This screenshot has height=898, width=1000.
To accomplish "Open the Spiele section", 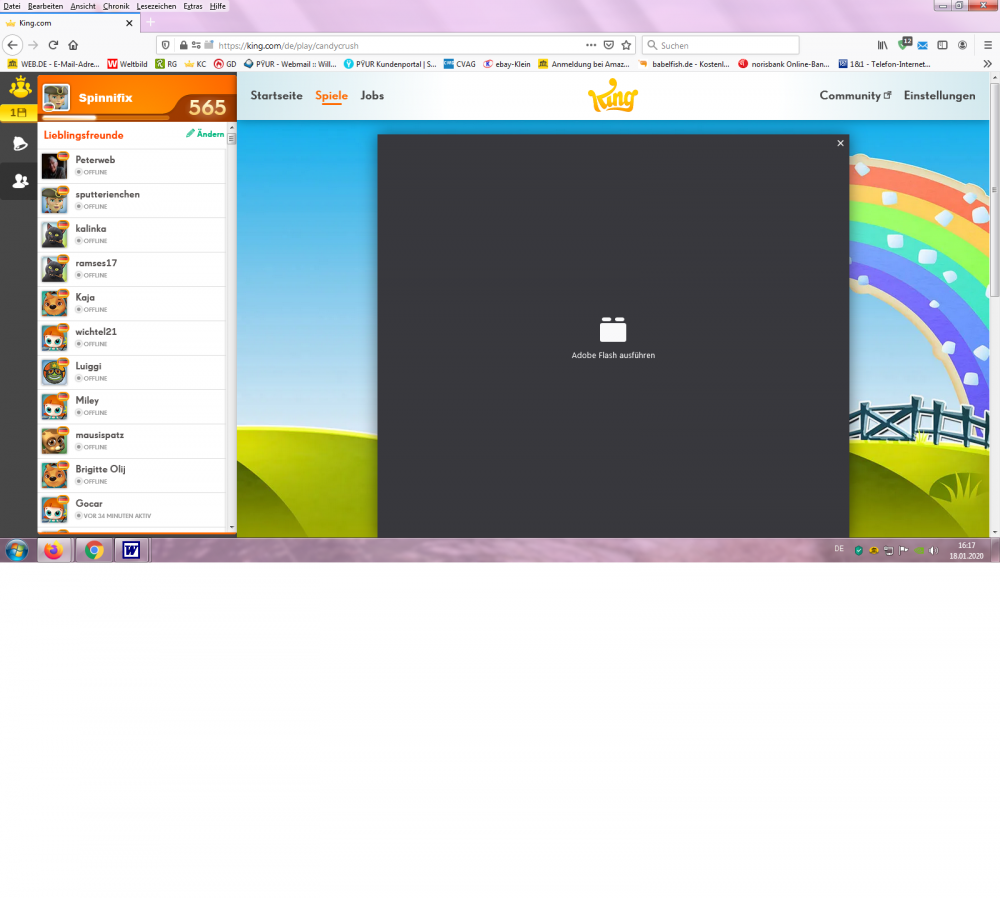I will 332,96.
